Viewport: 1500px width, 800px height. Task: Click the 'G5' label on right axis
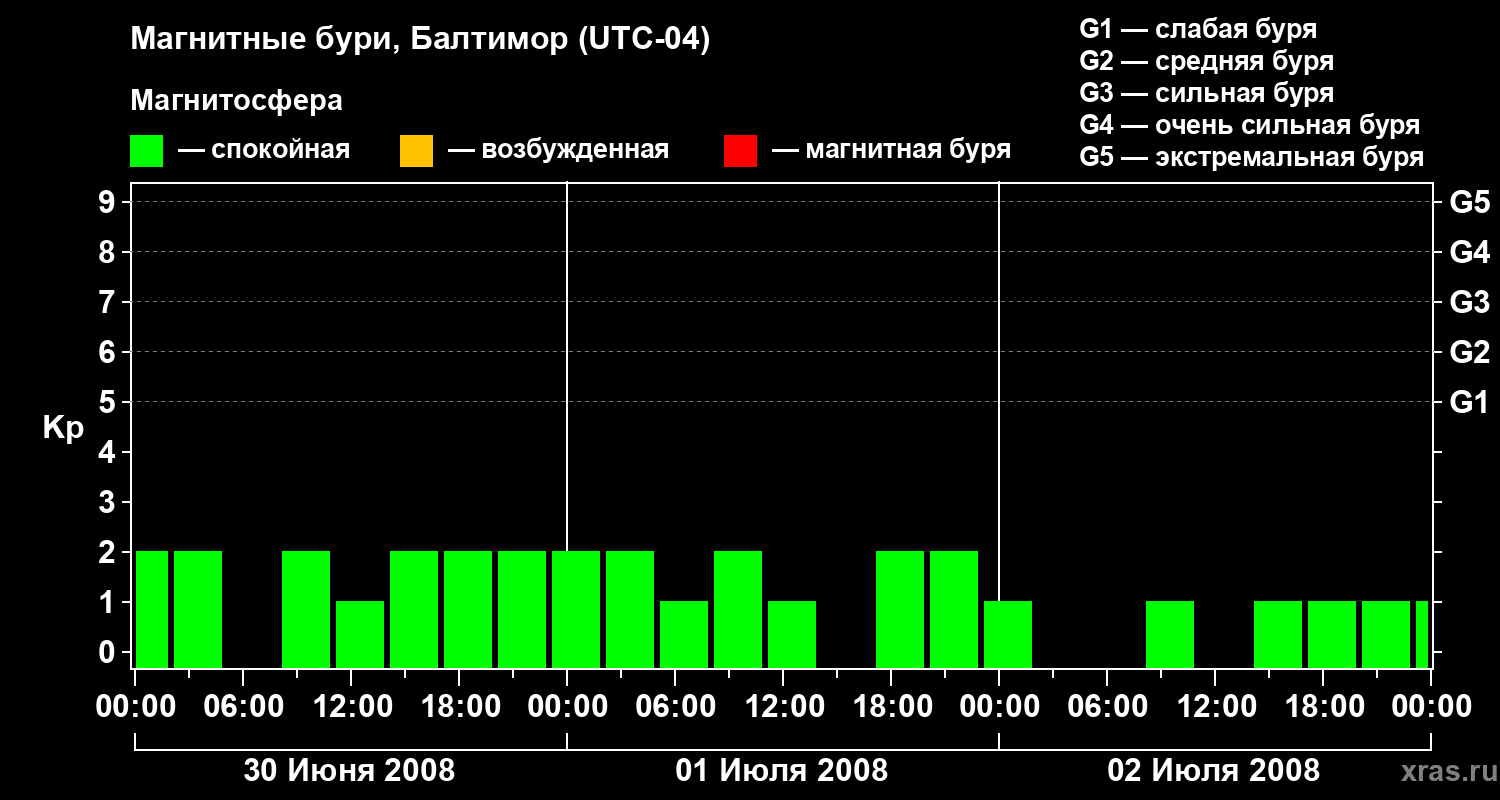(1470, 202)
